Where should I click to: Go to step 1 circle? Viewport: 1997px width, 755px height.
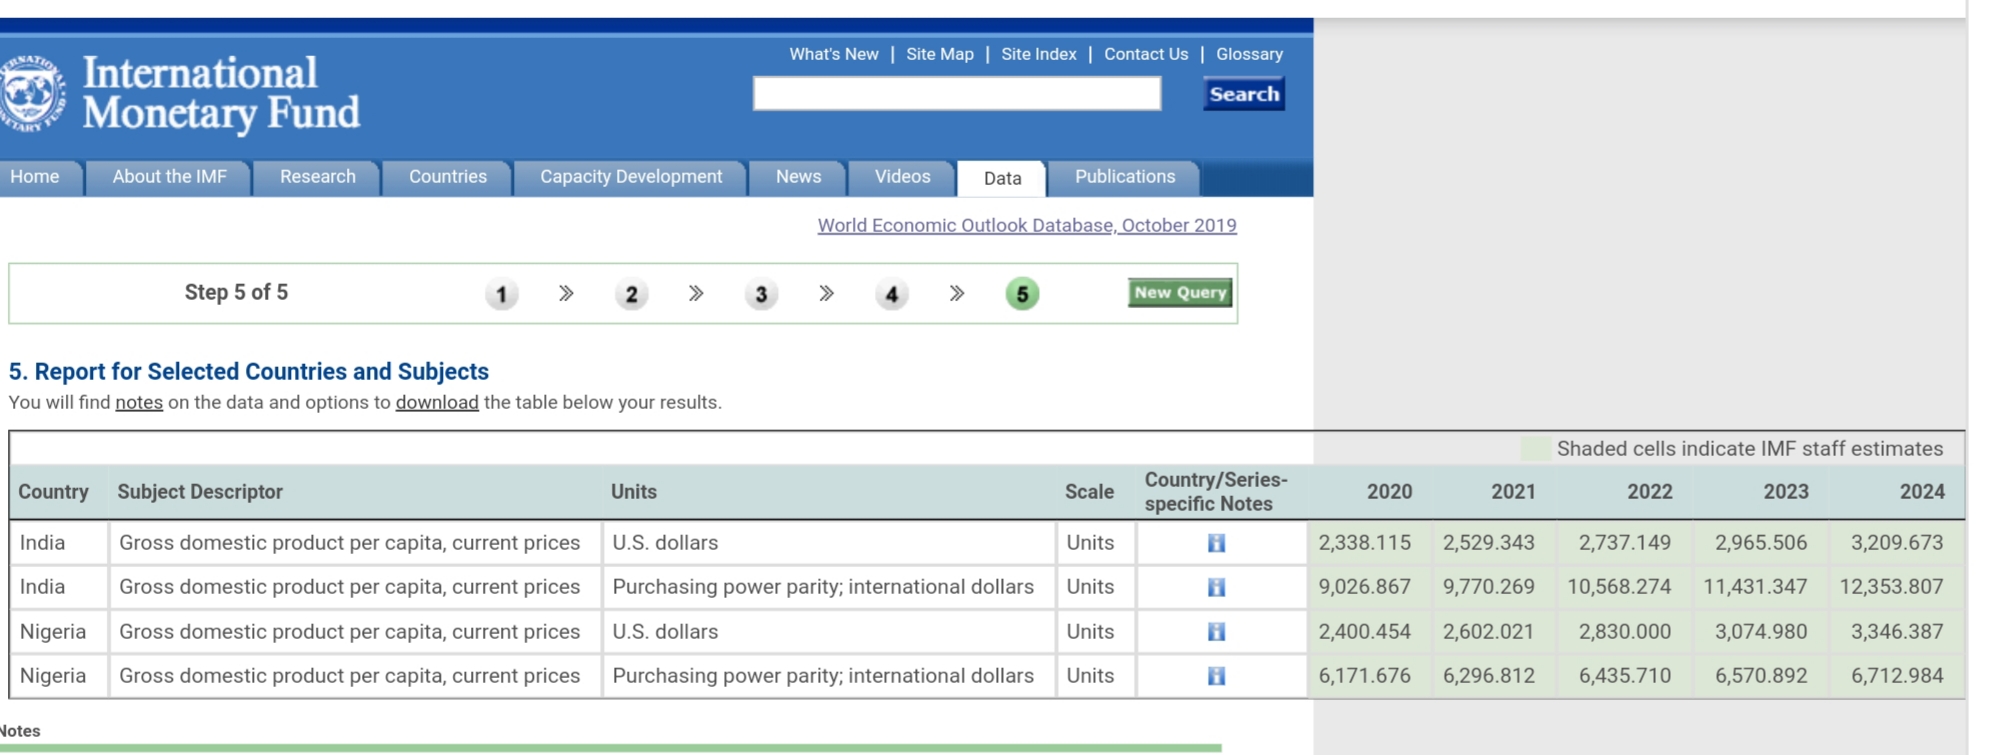click(501, 294)
